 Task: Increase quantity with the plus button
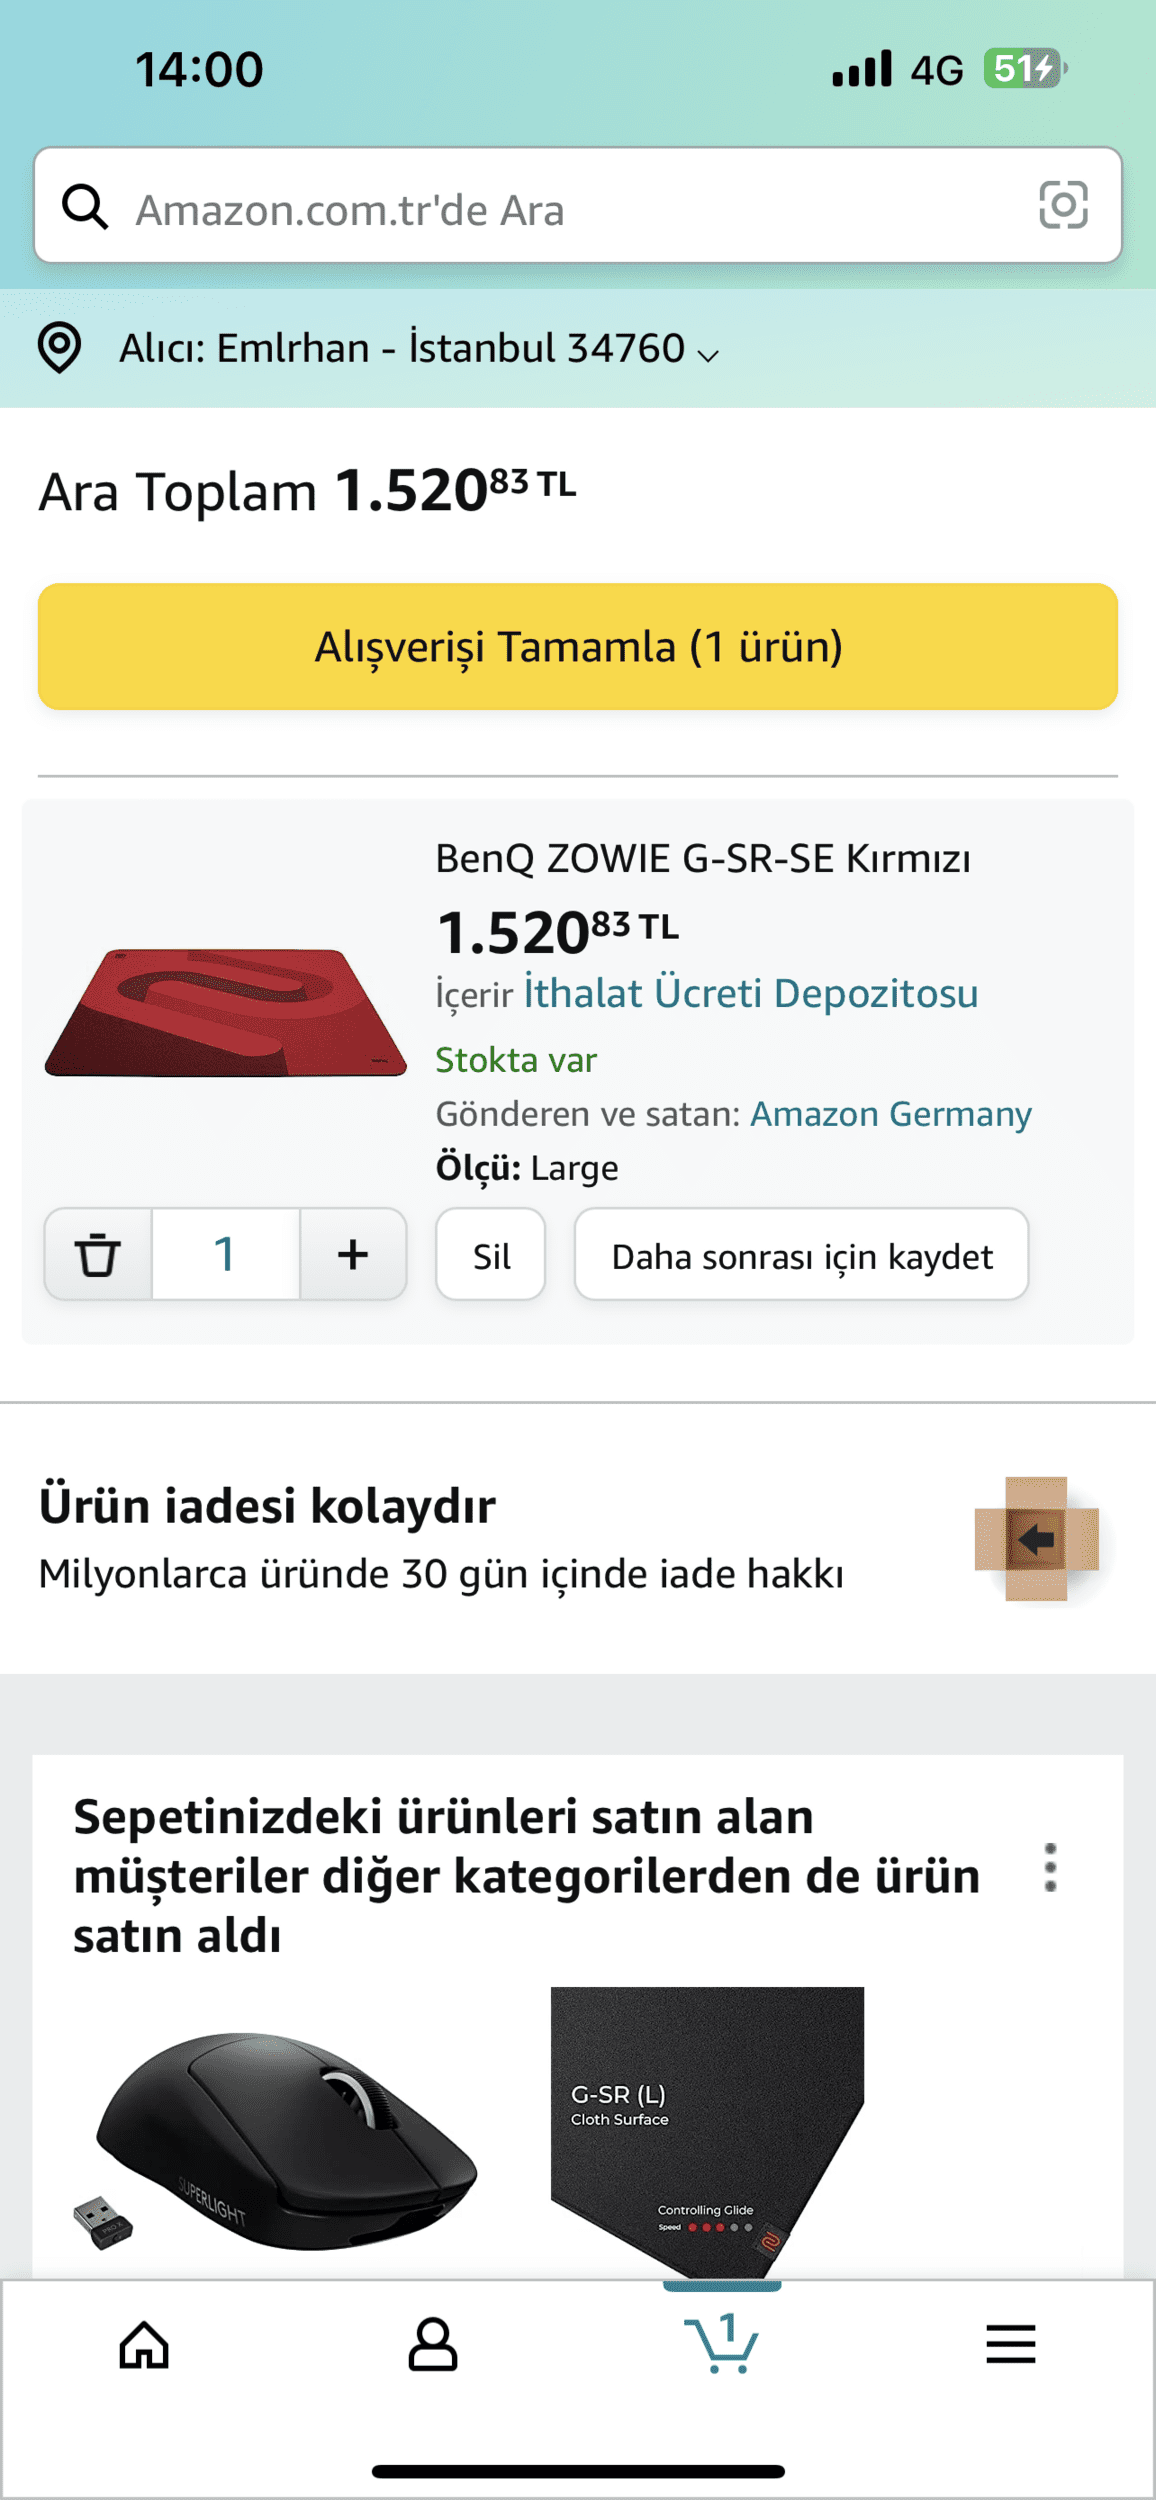pos(353,1254)
